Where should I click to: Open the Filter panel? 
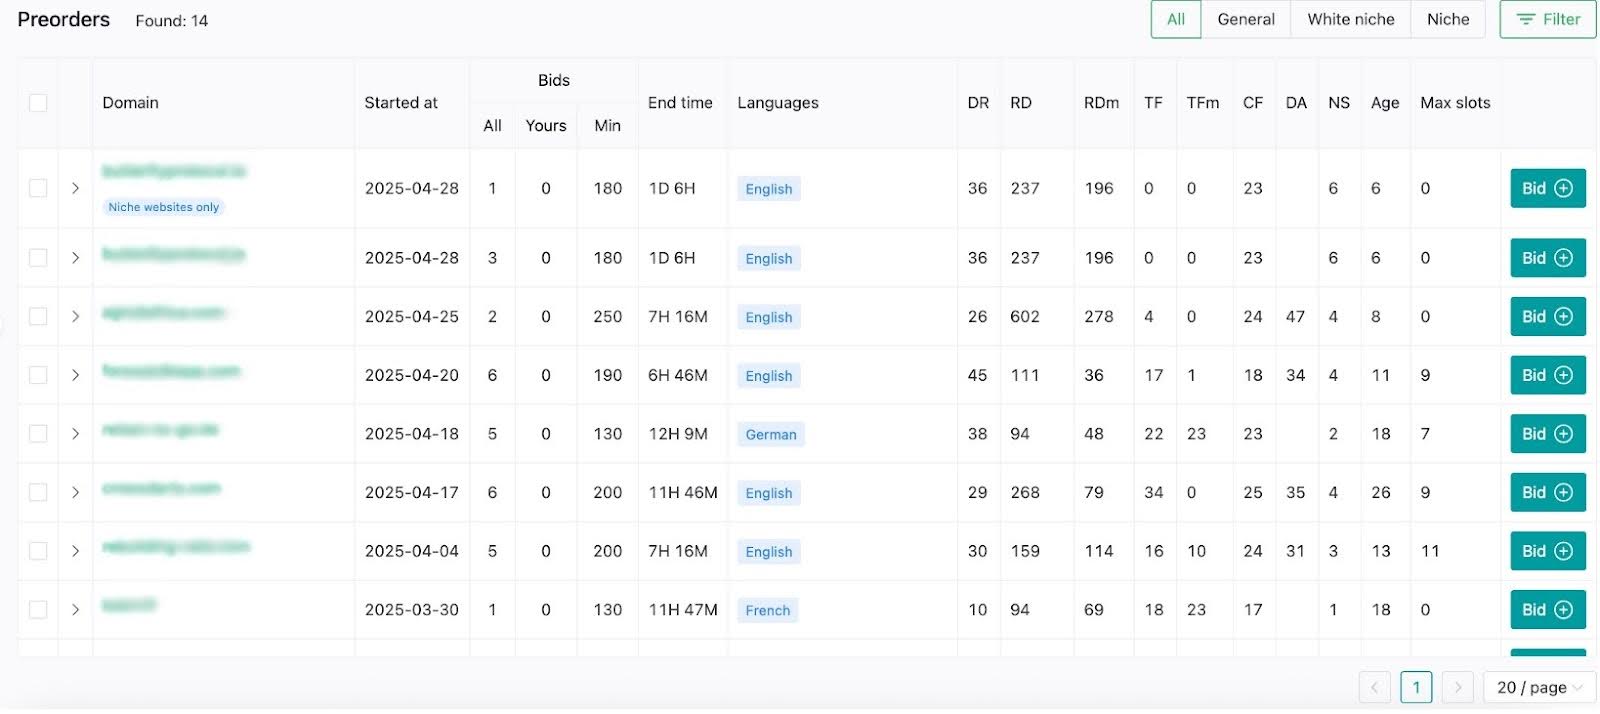point(1547,20)
